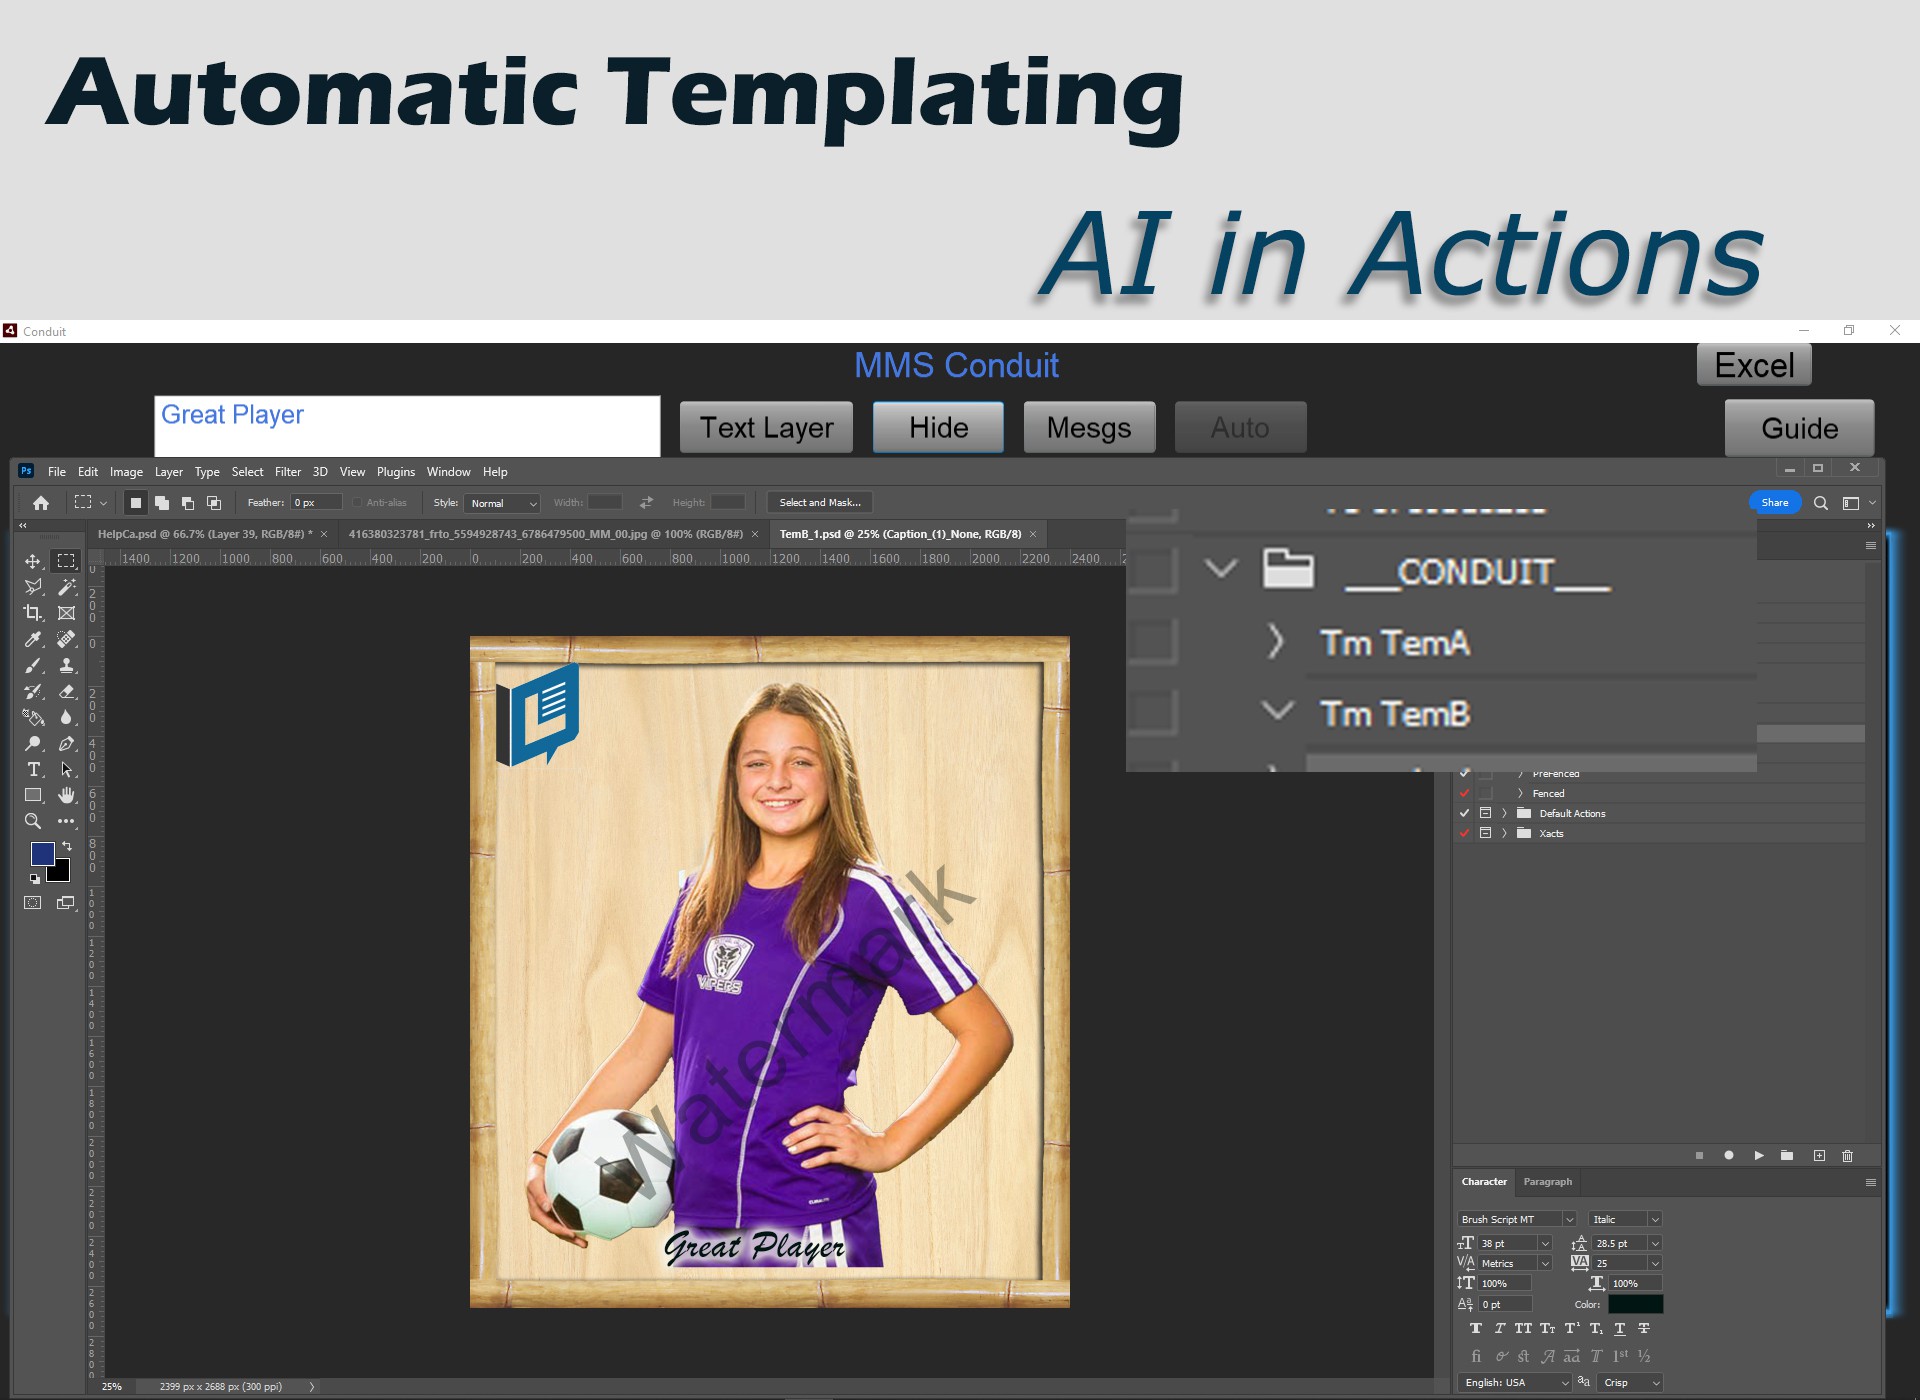Toggle Faux Italic in Character panel

click(1500, 1329)
